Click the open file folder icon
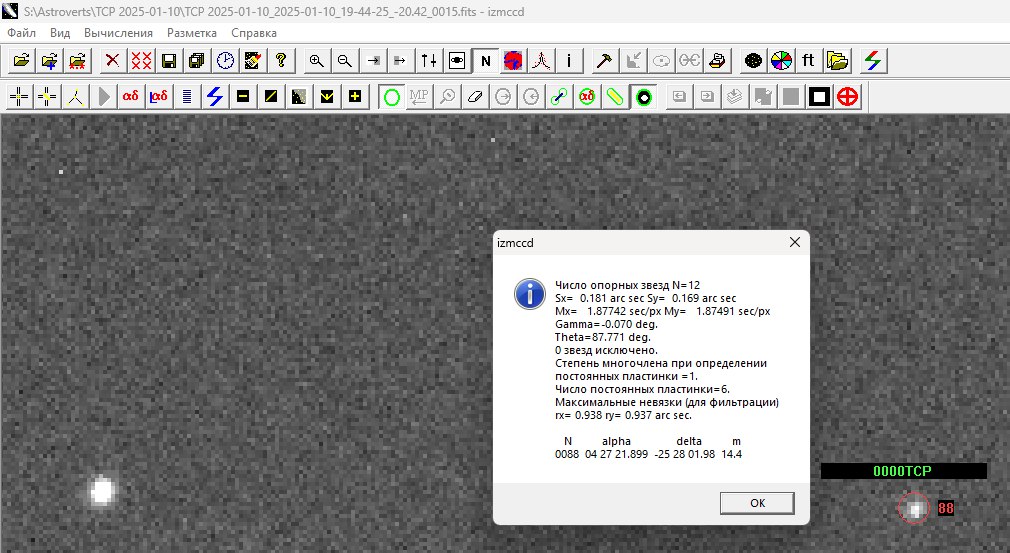 pyautogui.click(x=21, y=61)
